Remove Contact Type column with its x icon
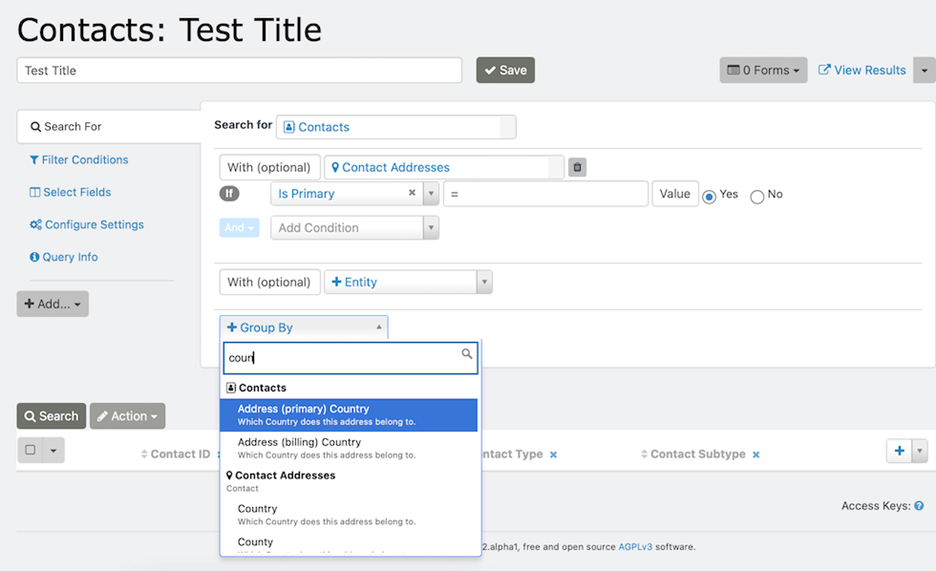 pyautogui.click(x=553, y=455)
